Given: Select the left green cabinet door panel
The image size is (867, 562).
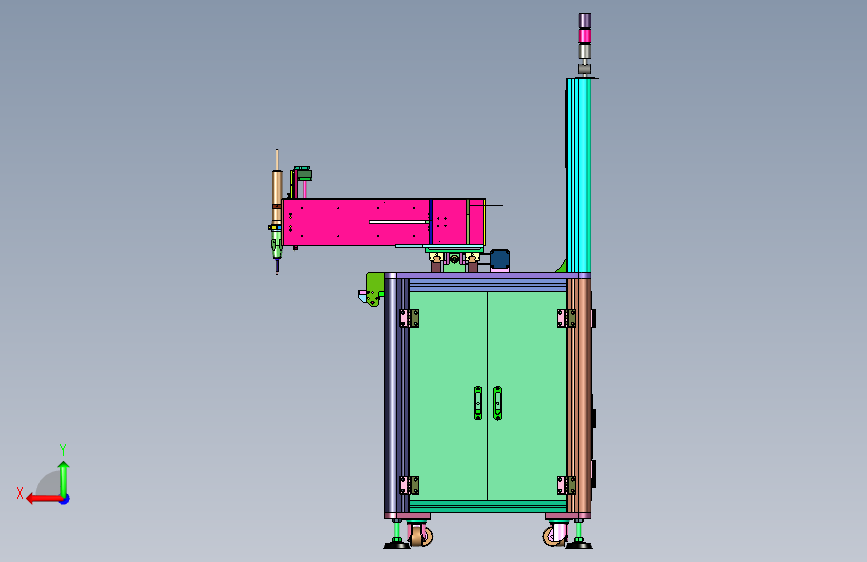Looking at the screenshot, I should click(x=448, y=395).
